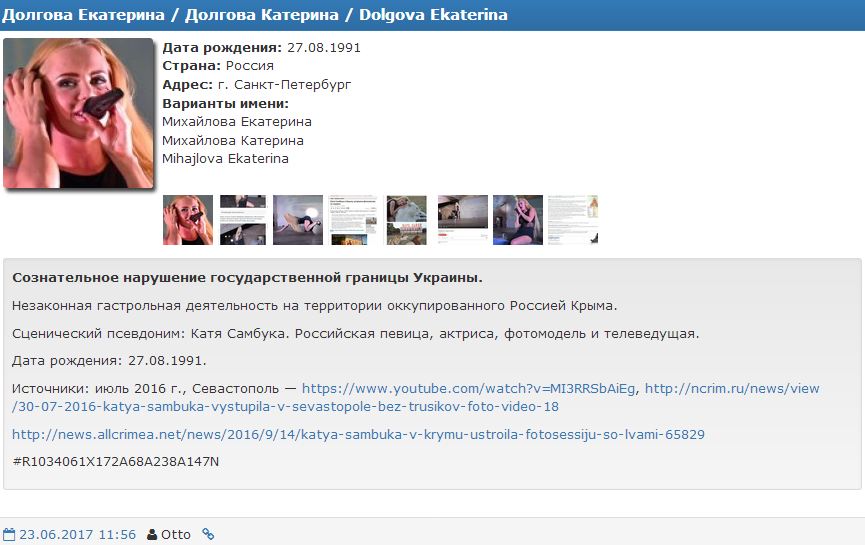
Task: Select the birth date 27.08.1991 value
Action: point(324,47)
